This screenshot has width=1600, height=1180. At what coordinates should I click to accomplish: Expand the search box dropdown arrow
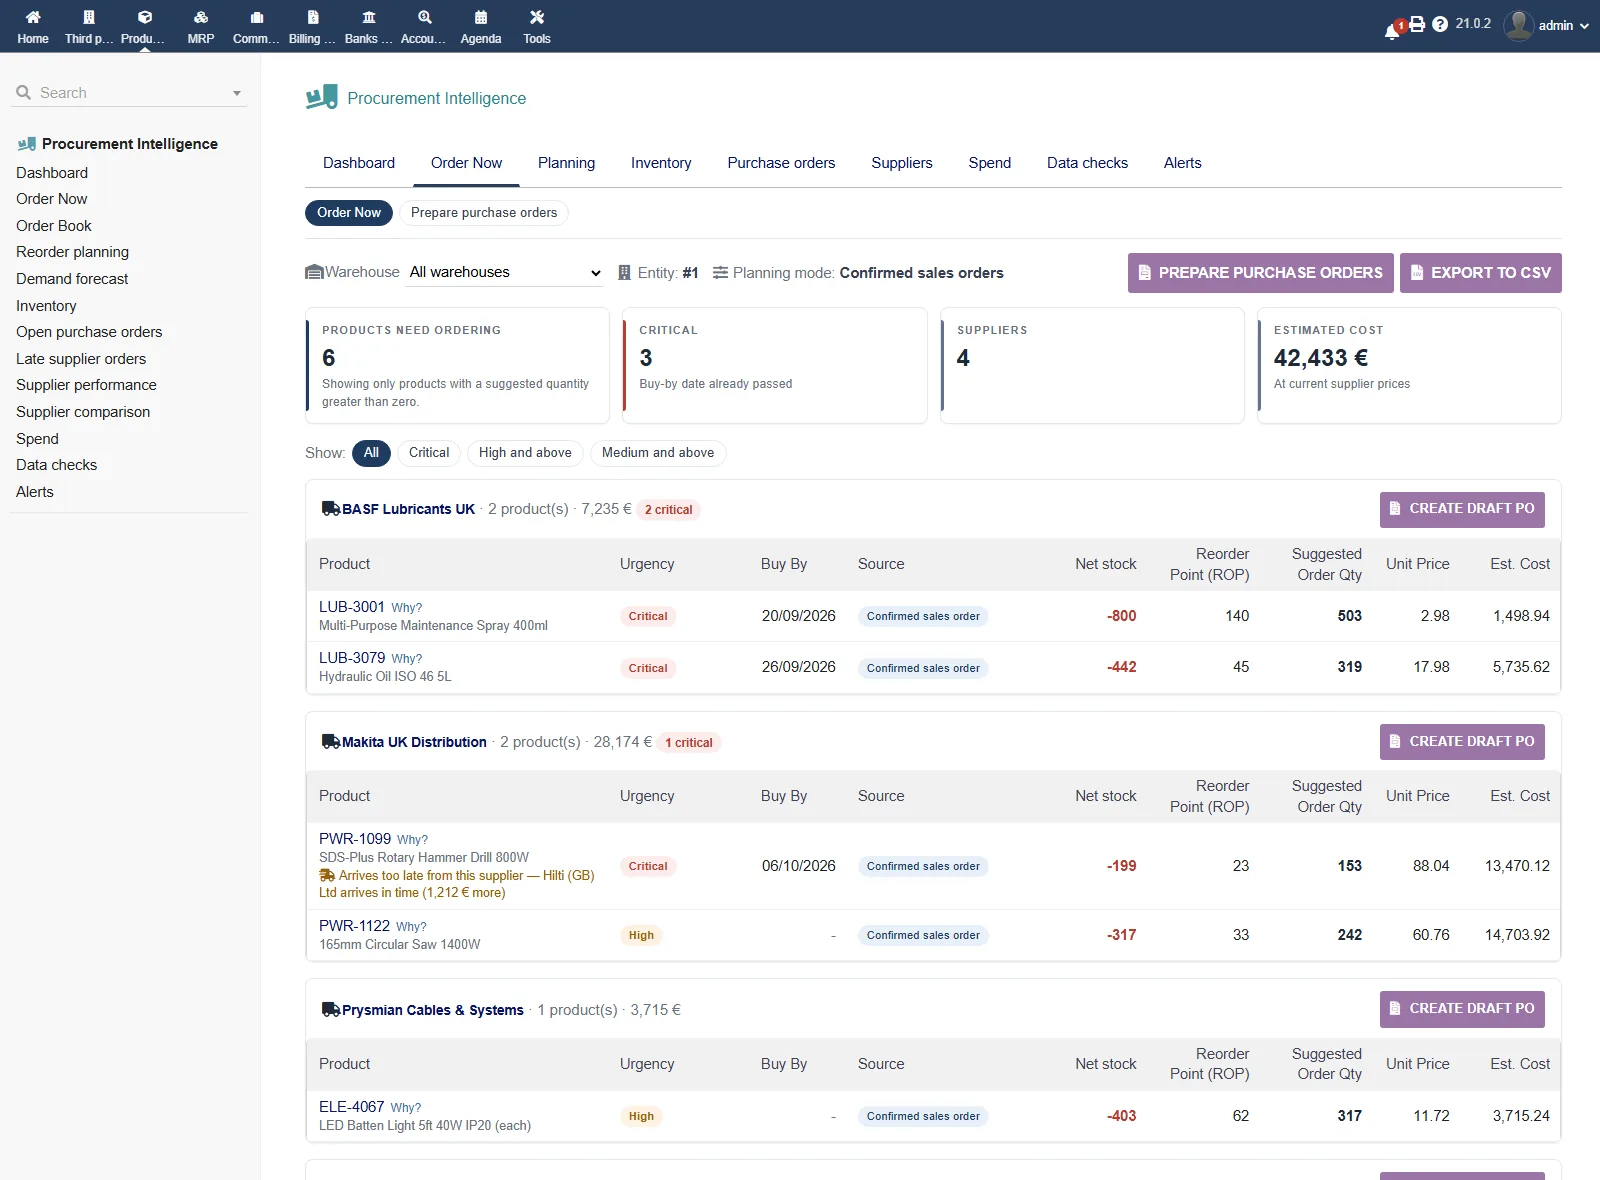click(x=237, y=93)
